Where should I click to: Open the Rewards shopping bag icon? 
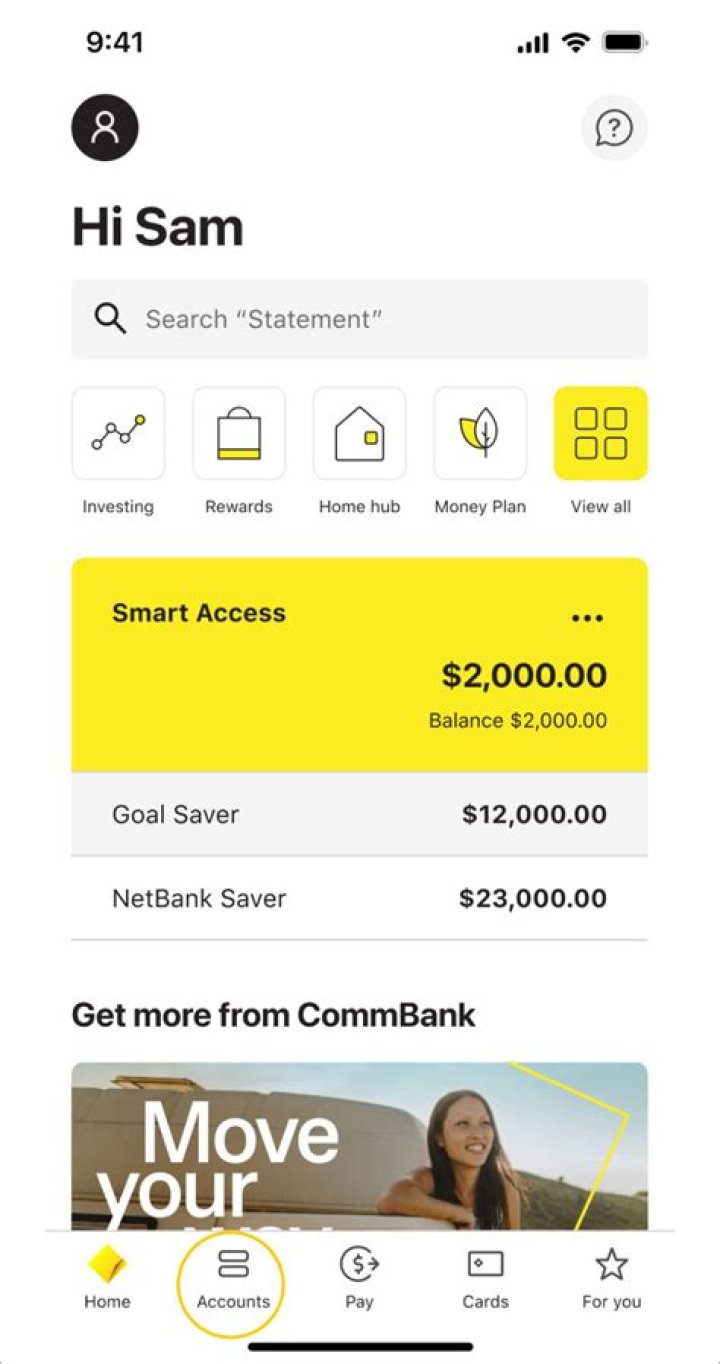pyautogui.click(x=239, y=434)
